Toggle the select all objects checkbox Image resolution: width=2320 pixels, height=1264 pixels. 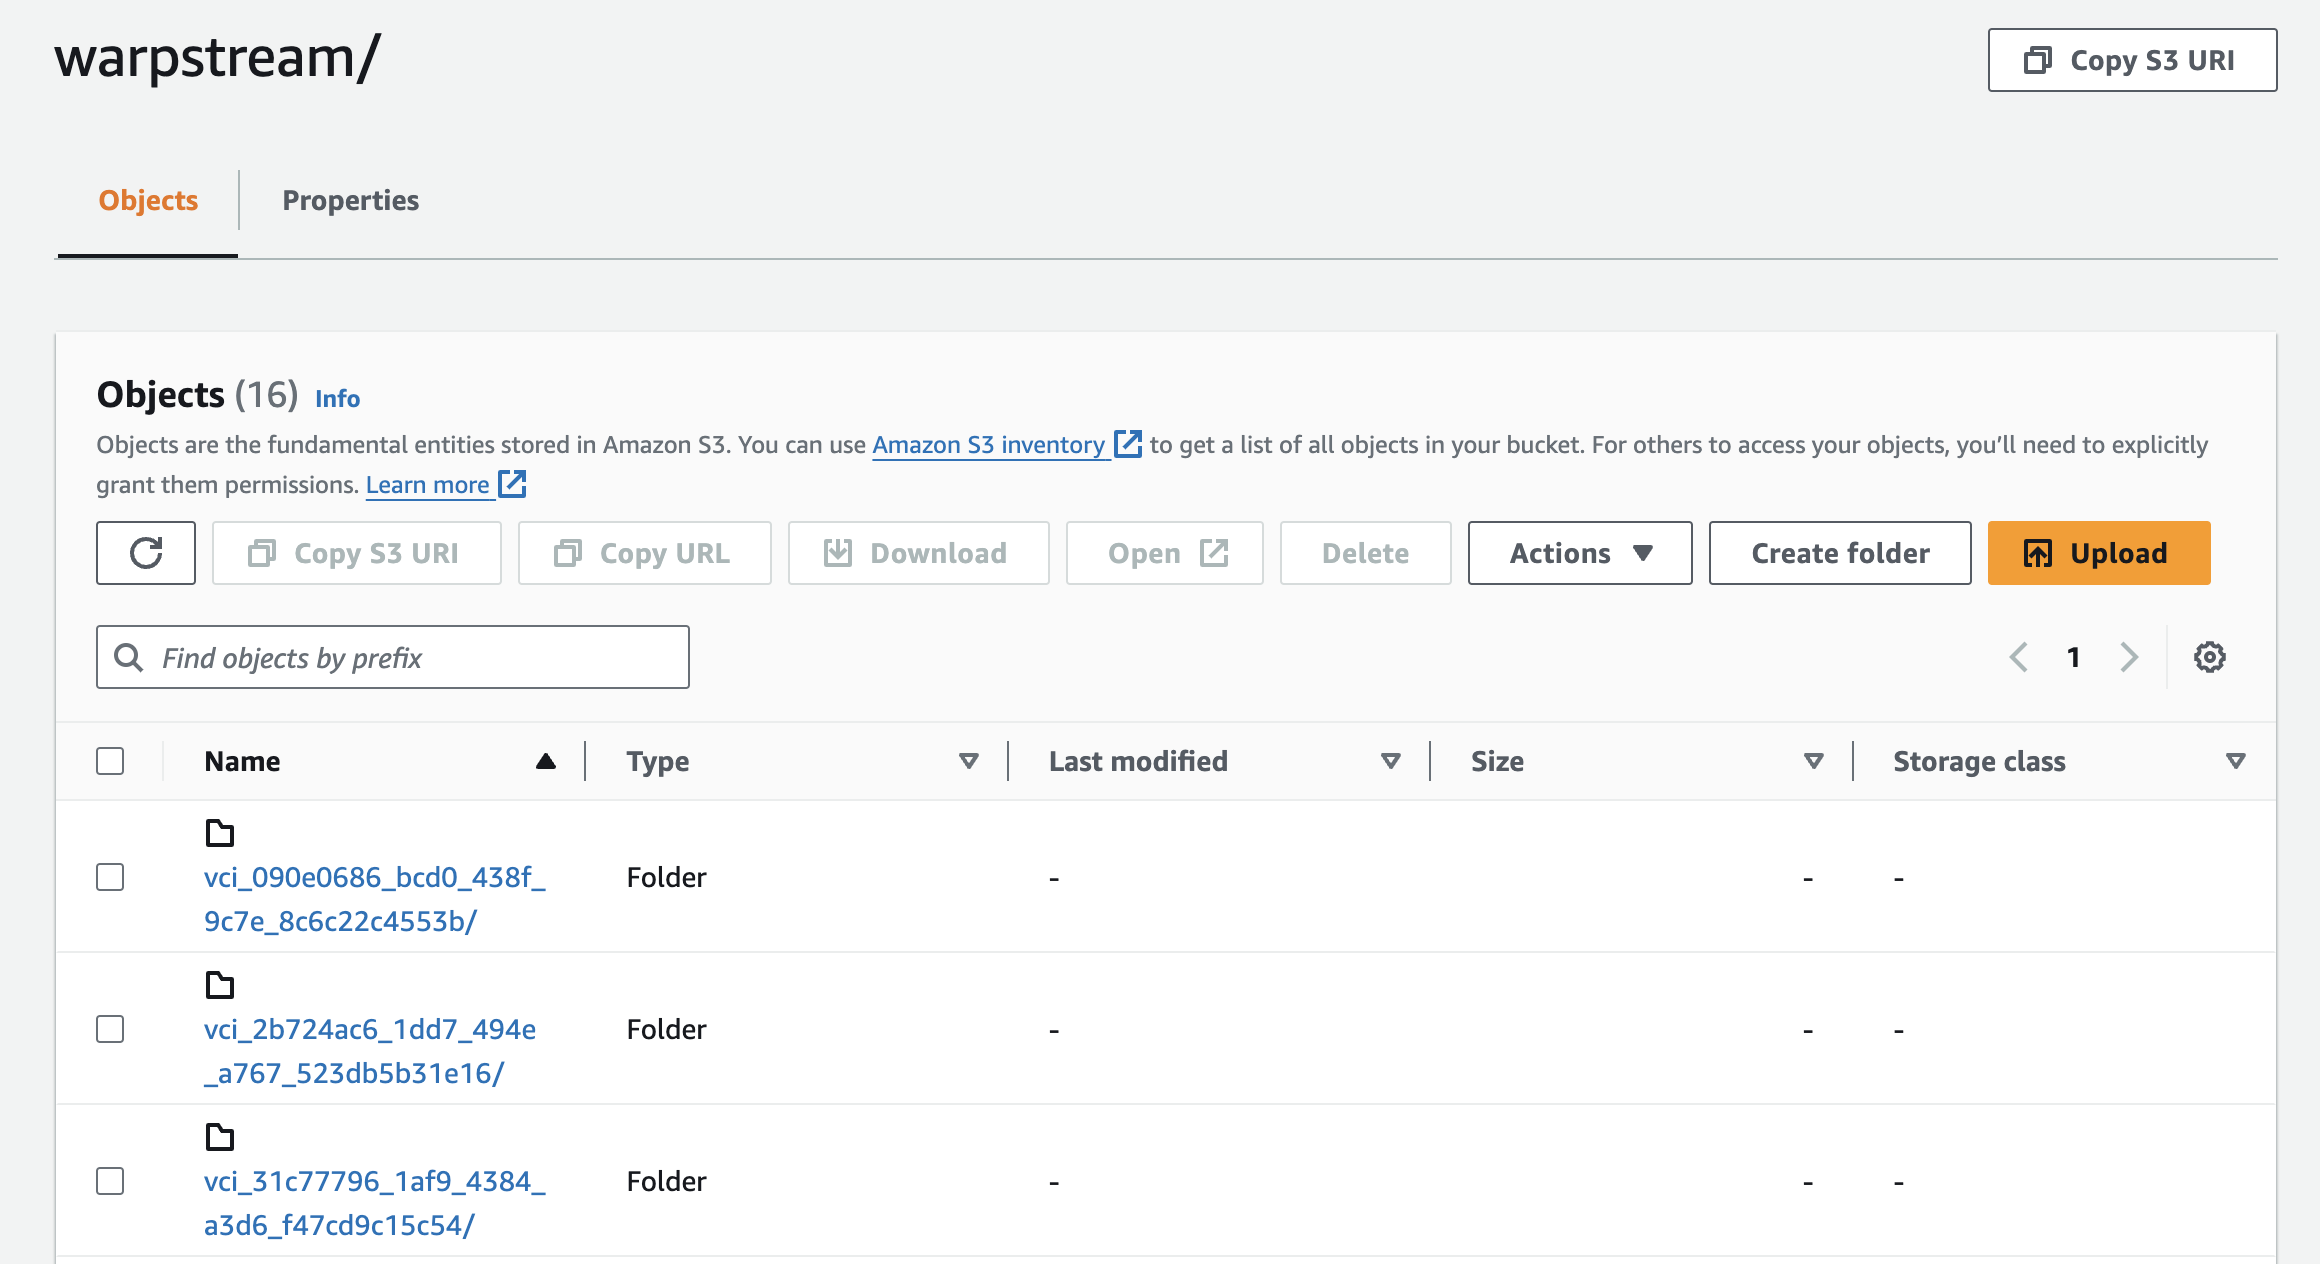(x=110, y=761)
